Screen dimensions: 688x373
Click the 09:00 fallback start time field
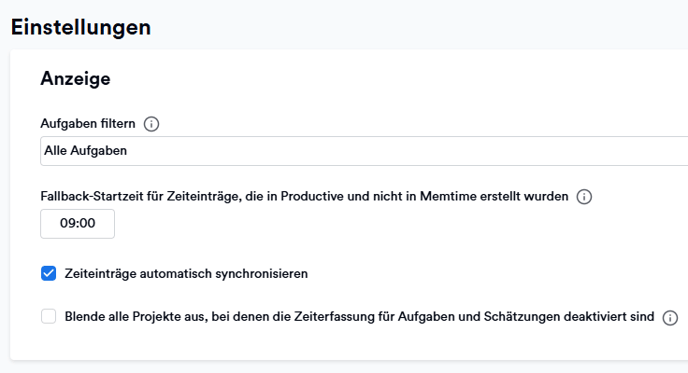pyautogui.click(x=78, y=224)
